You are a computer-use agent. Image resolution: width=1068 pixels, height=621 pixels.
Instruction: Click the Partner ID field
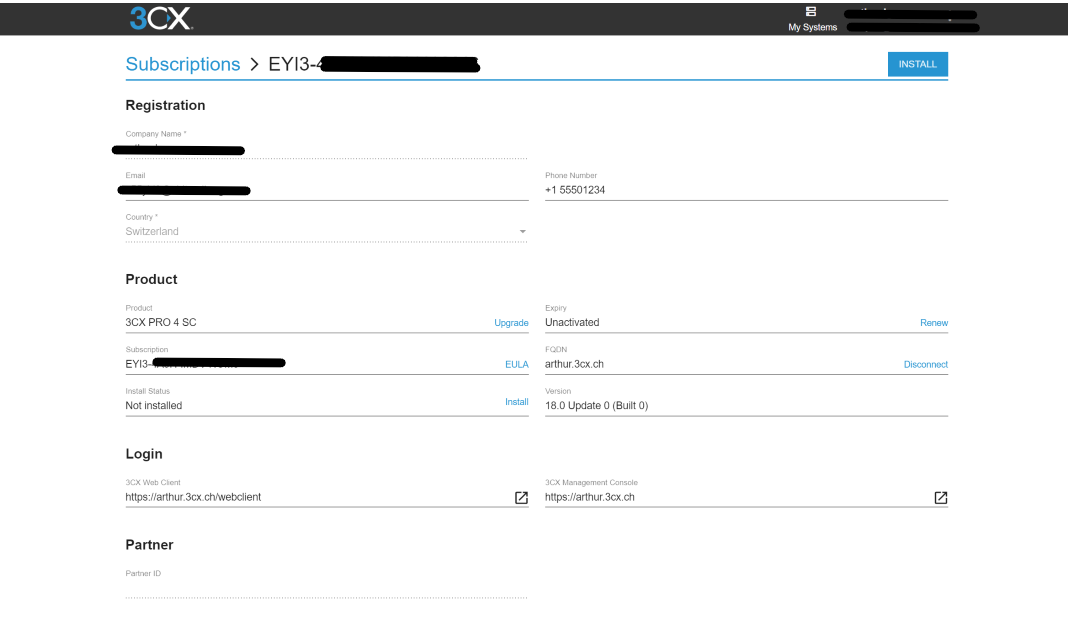click(326, 588)
